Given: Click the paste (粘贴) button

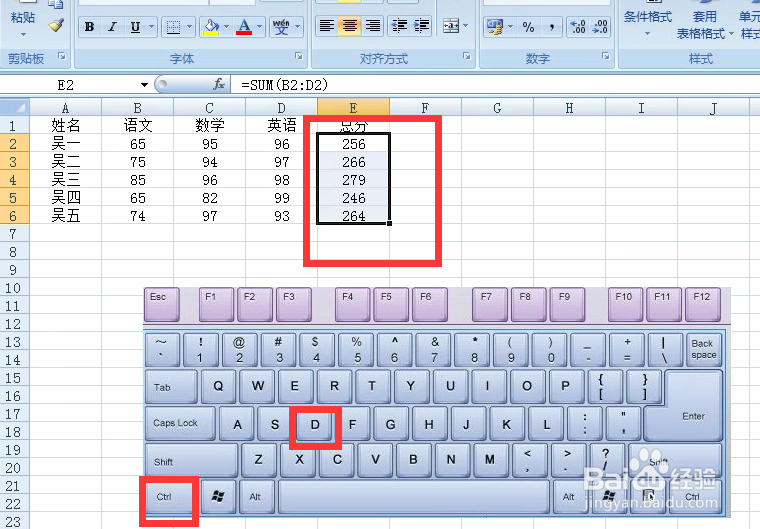Looking at the screenshot, I should point(23,15).
